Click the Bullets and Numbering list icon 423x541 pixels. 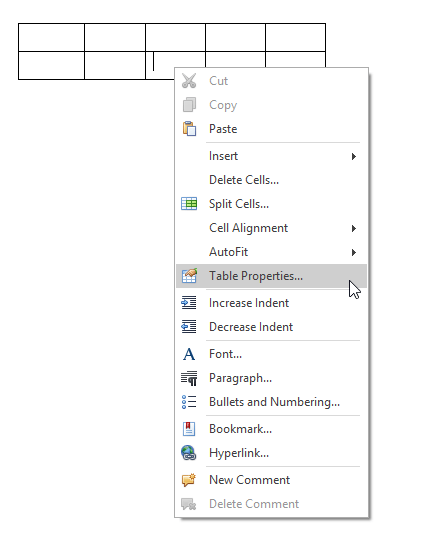tap(189, 402)
